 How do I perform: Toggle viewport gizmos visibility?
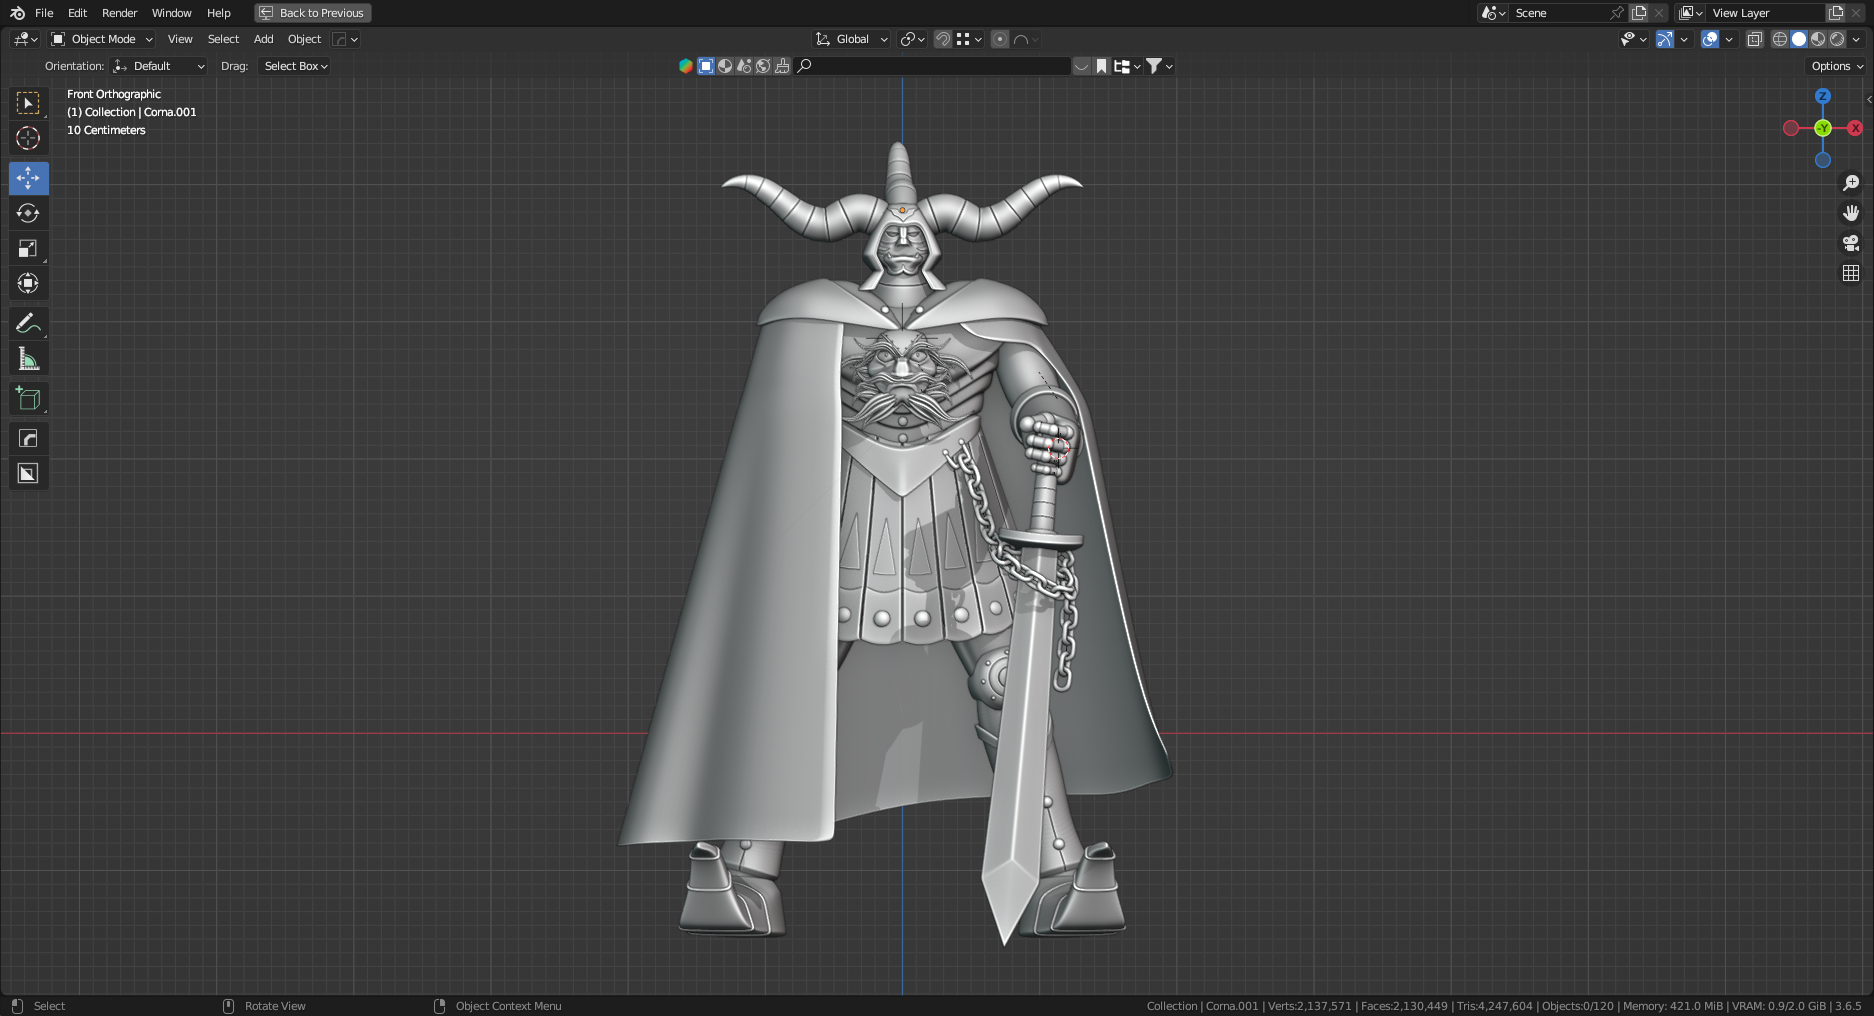(1664, 39)
